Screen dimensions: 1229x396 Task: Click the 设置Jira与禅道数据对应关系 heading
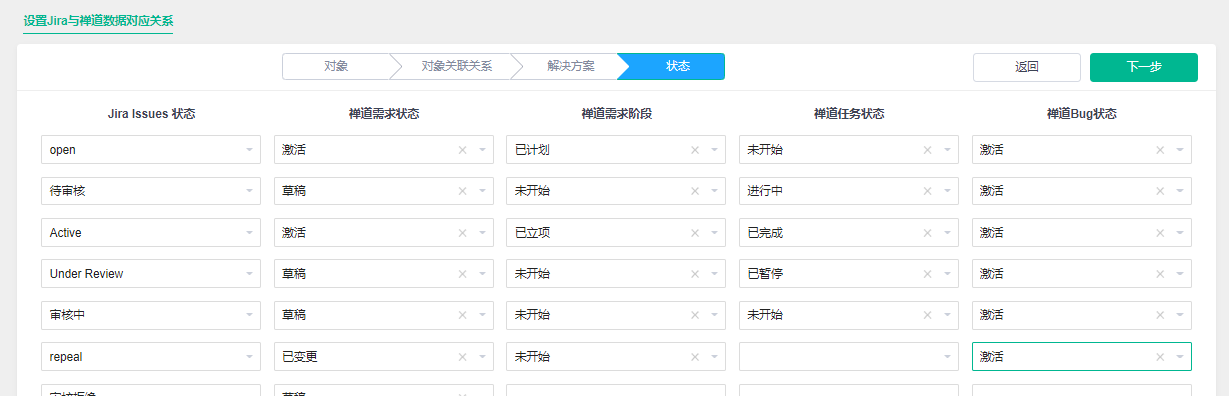[98, 20]
